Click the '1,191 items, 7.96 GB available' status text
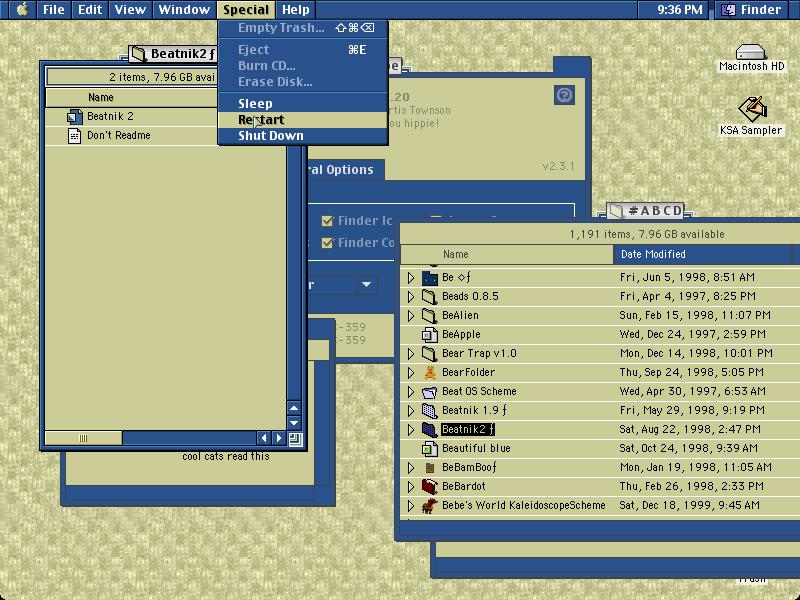 click(647, 235)
